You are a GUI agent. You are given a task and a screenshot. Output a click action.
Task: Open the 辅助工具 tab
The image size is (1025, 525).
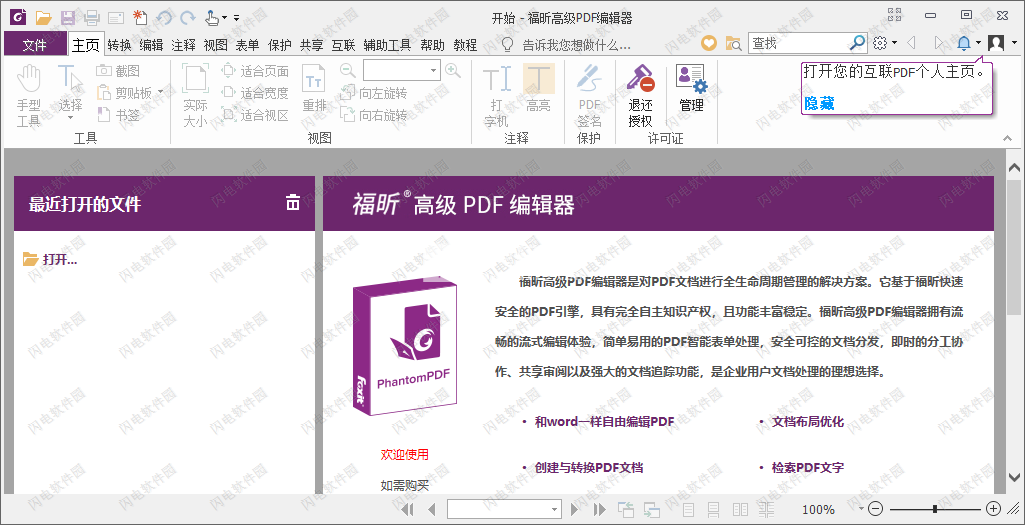pyautogui.click(x=387, y=44)
